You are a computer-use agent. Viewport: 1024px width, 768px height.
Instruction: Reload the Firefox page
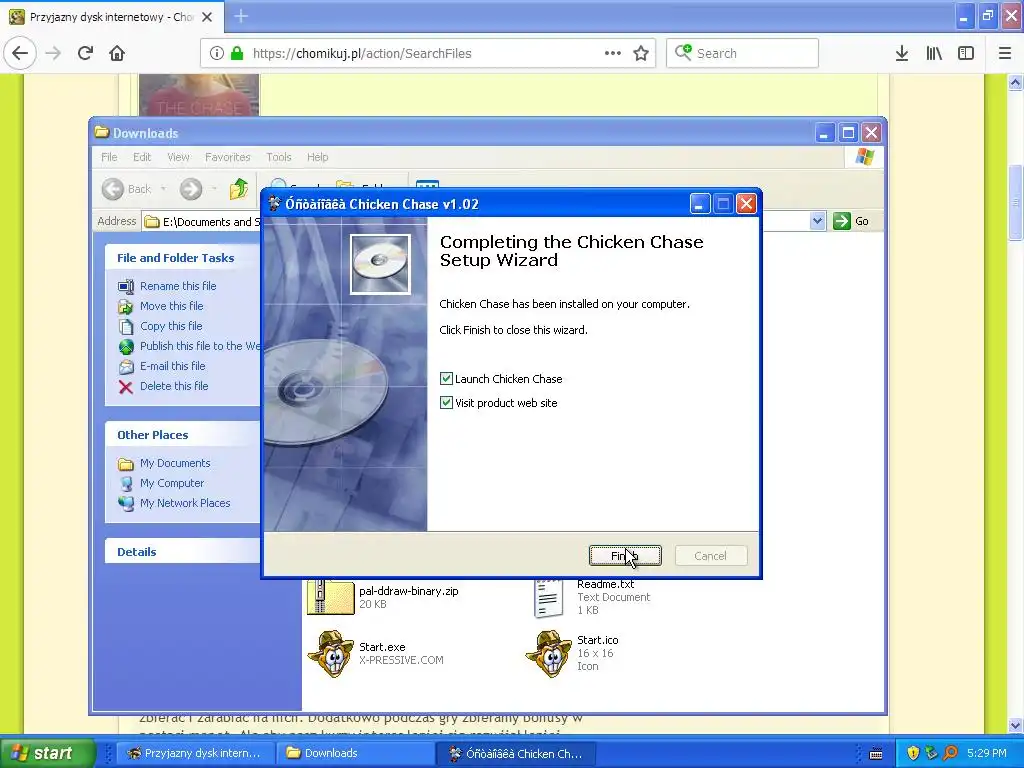[x=85, y=53]
